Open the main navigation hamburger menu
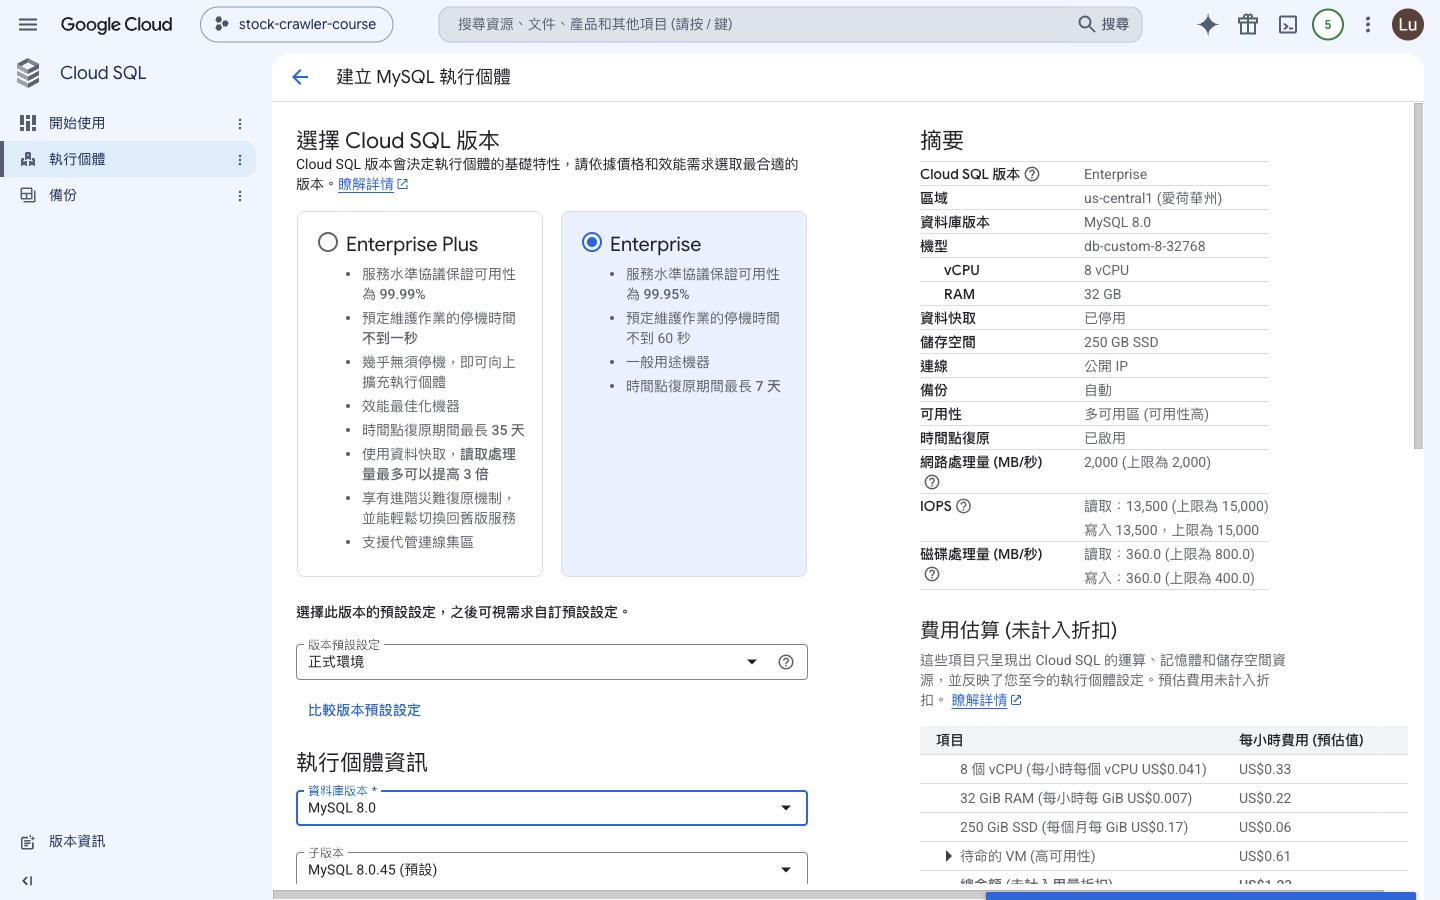The width and height of the screenshot is (1440, 900). pyautogui.click(x=28, y=24)
